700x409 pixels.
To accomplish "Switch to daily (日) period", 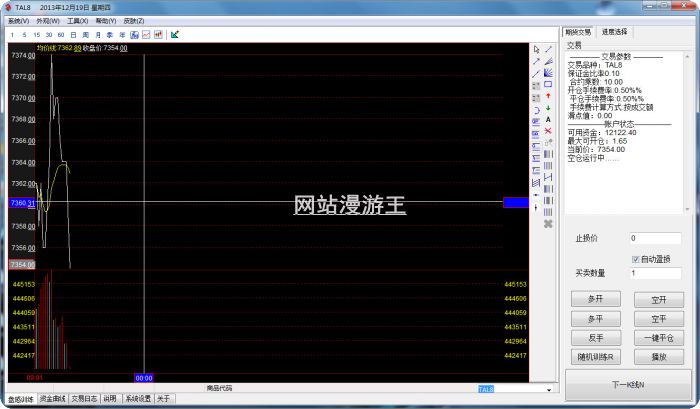I will pos(73,35).
